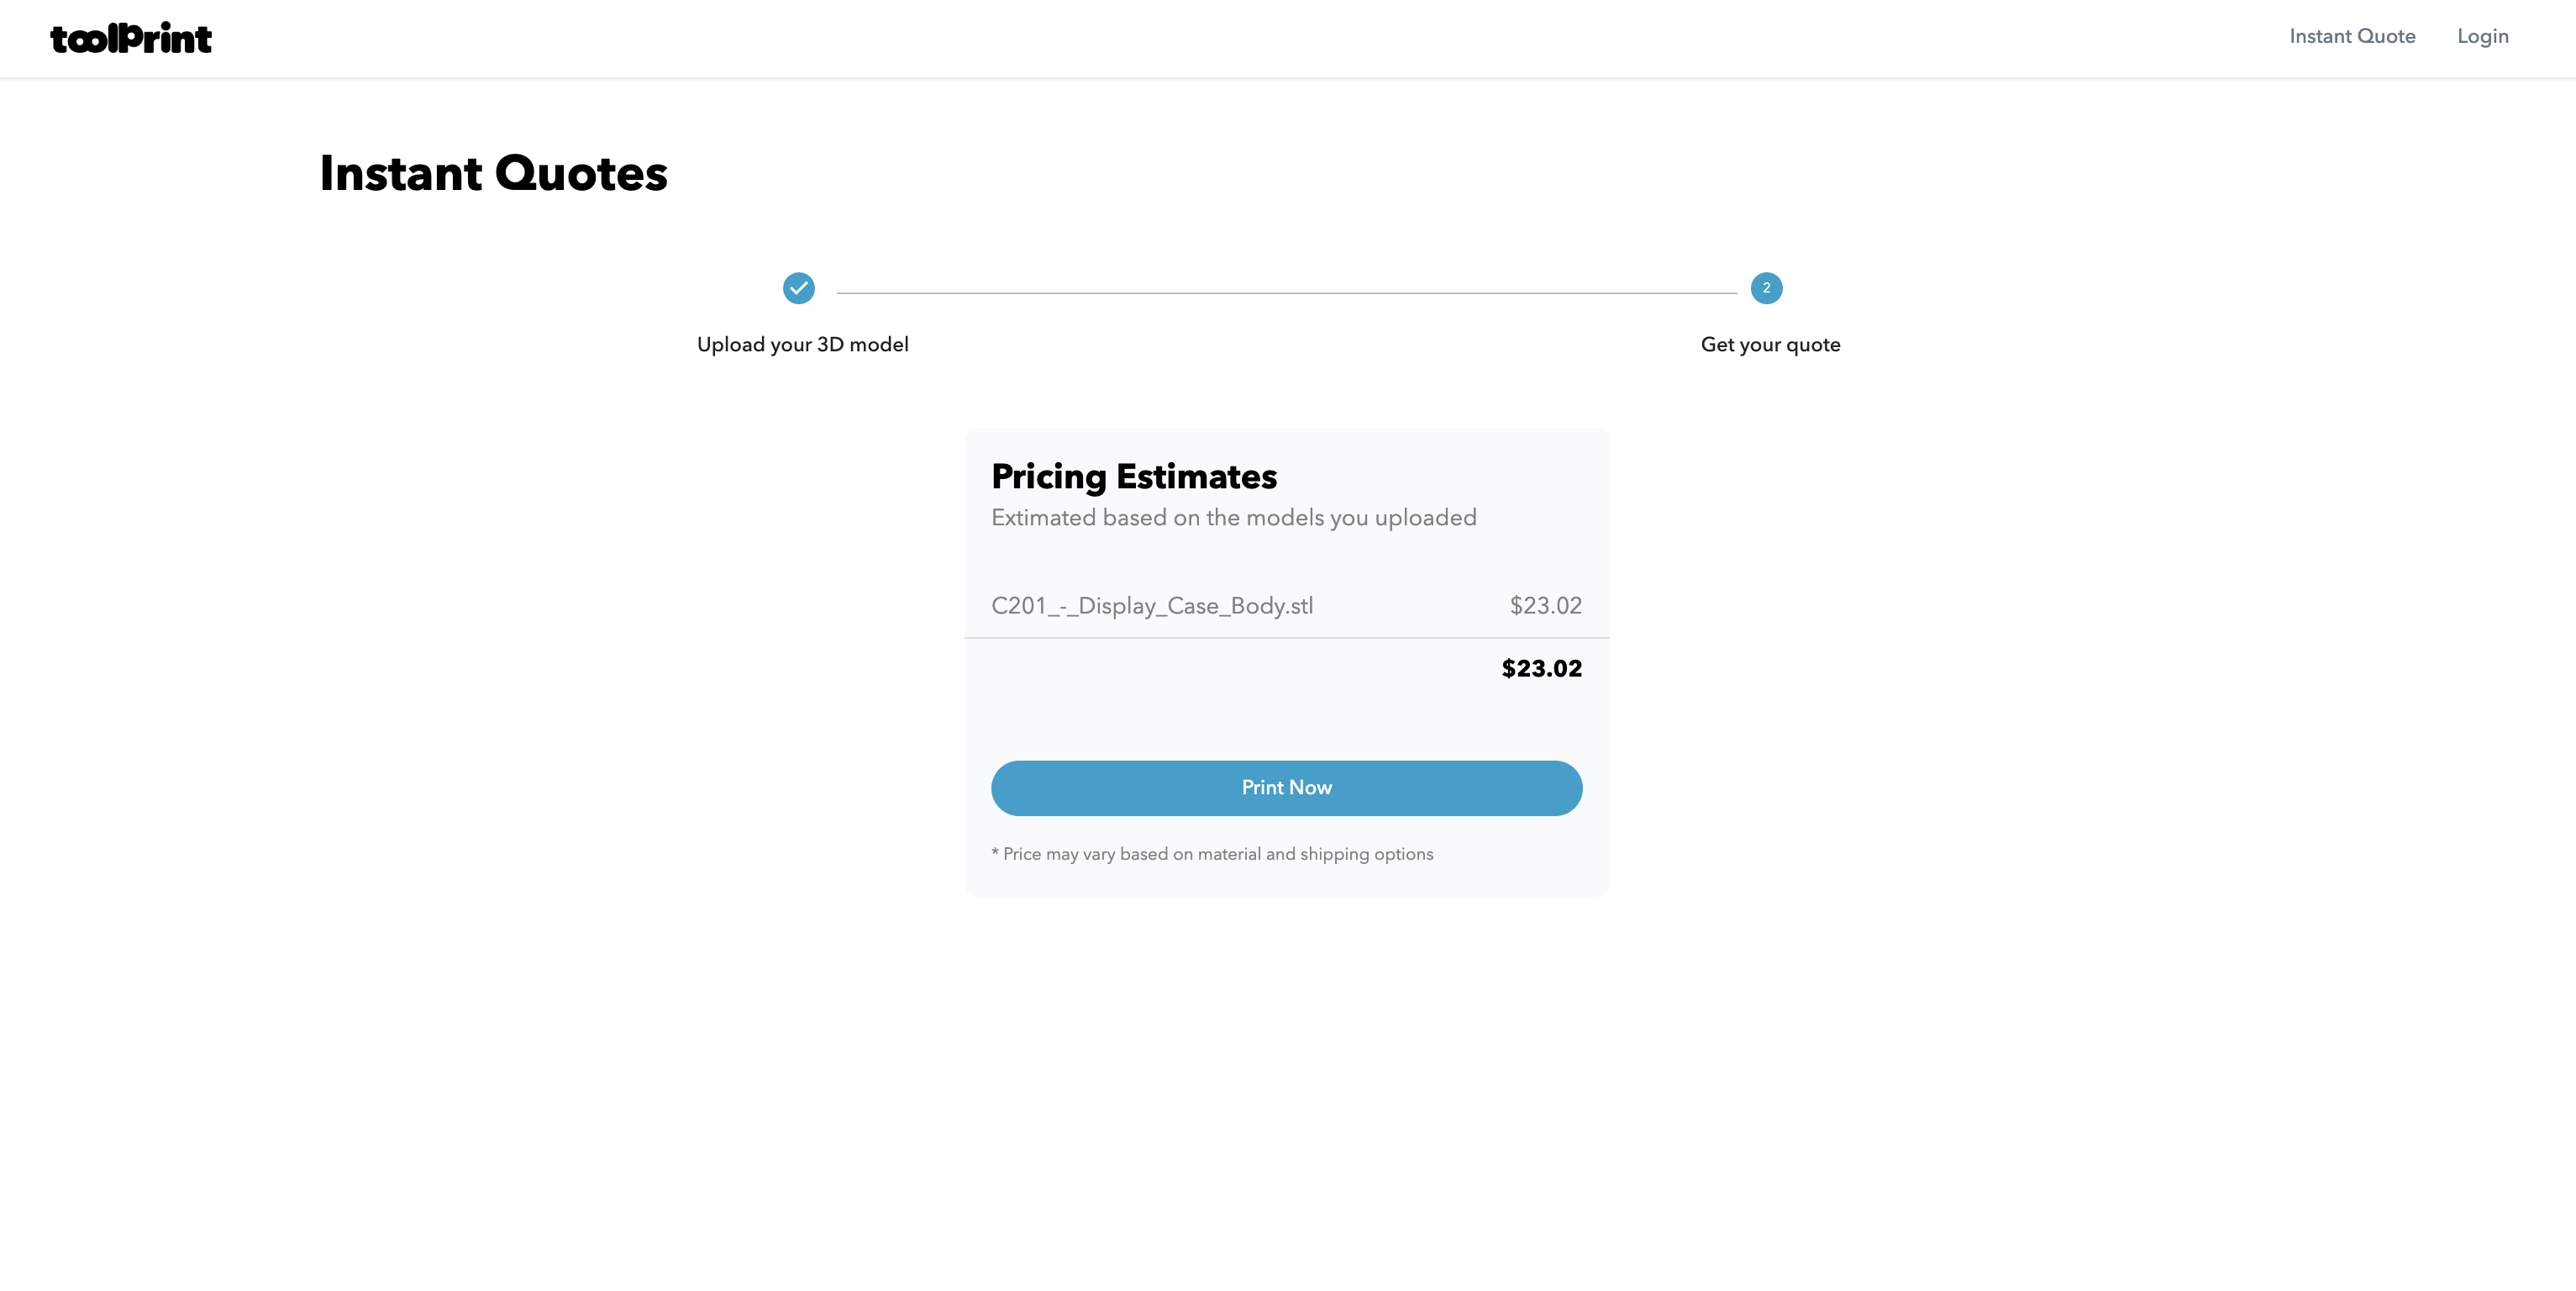Click the Instant Quotes page title
This screenshot has height=1291, width=2576.
click(493, 174)
